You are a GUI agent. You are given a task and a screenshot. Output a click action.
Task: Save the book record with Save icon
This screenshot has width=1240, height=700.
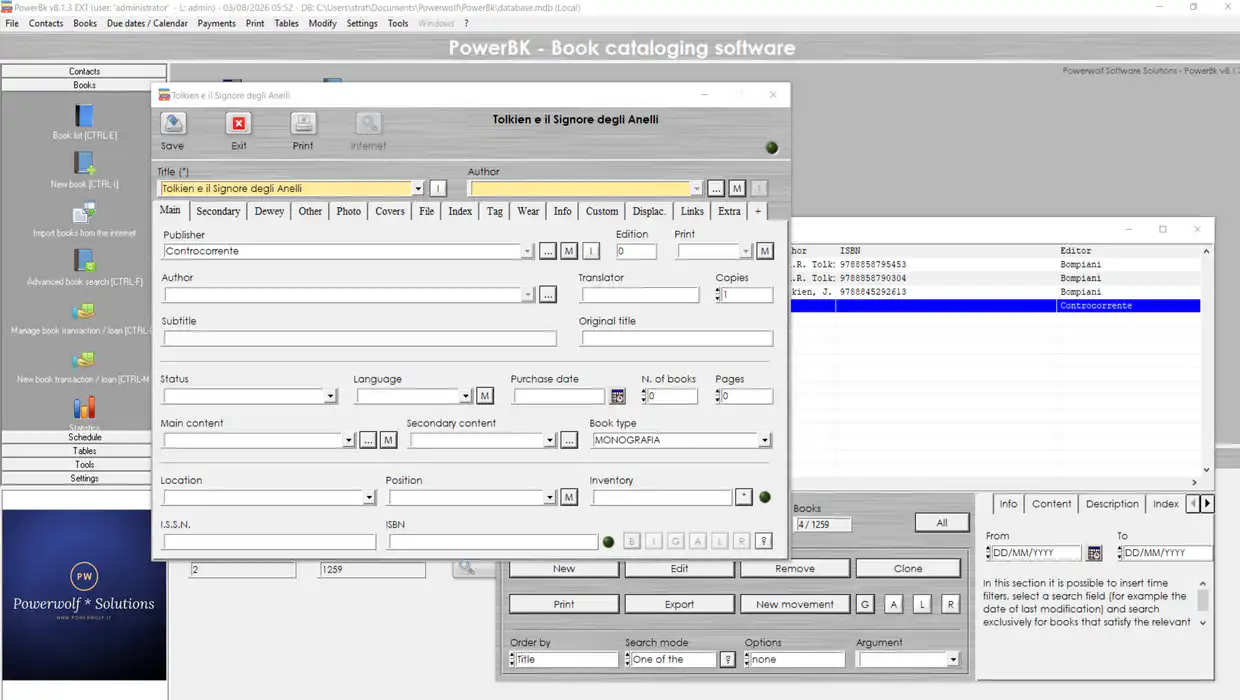coord(173,124)
